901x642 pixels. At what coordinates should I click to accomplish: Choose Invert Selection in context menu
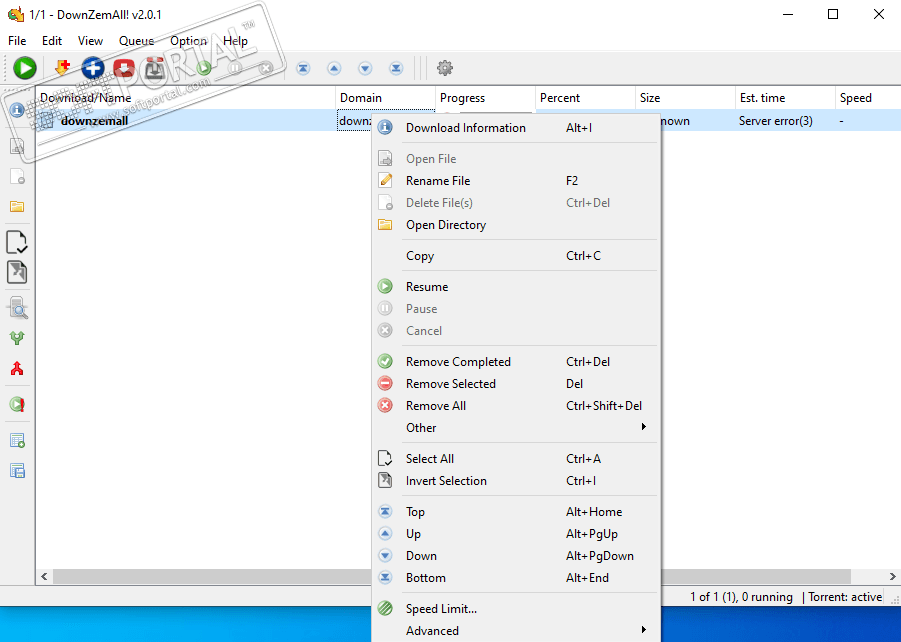pos(516,480)
